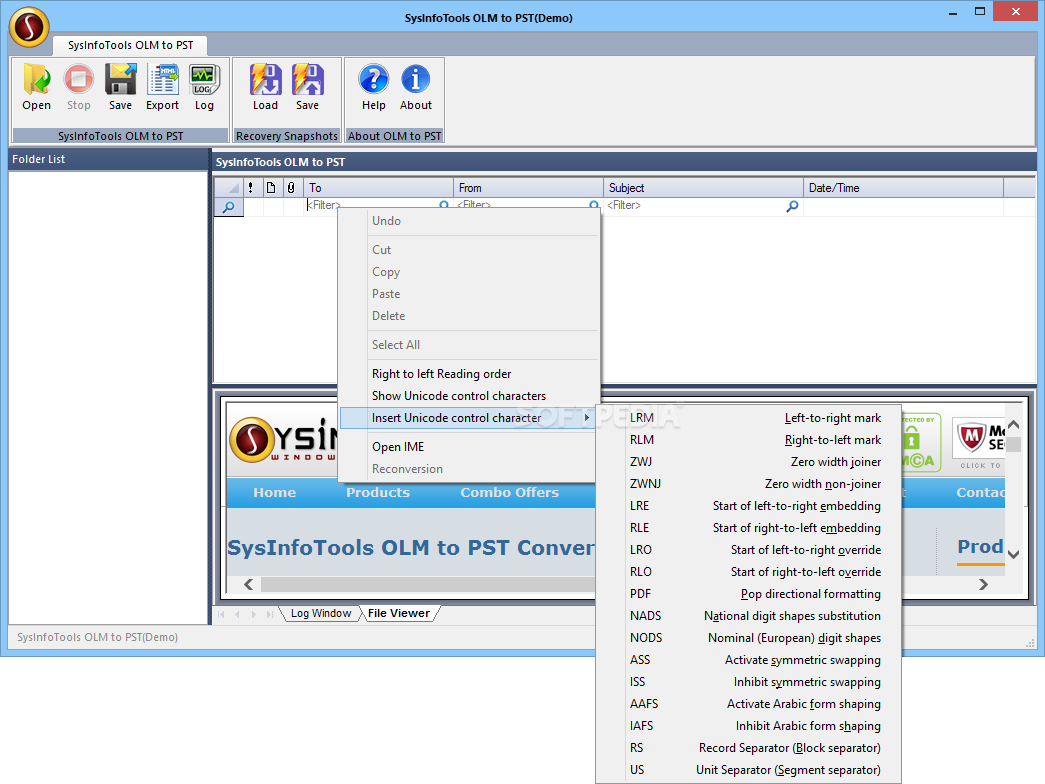
Task: Click the importance exclamation column header
Action: tap(251, 188)
